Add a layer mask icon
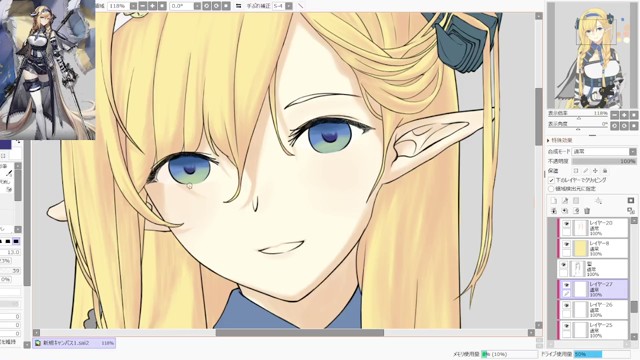Screen dimensions: 640x360 click(631, 200)
